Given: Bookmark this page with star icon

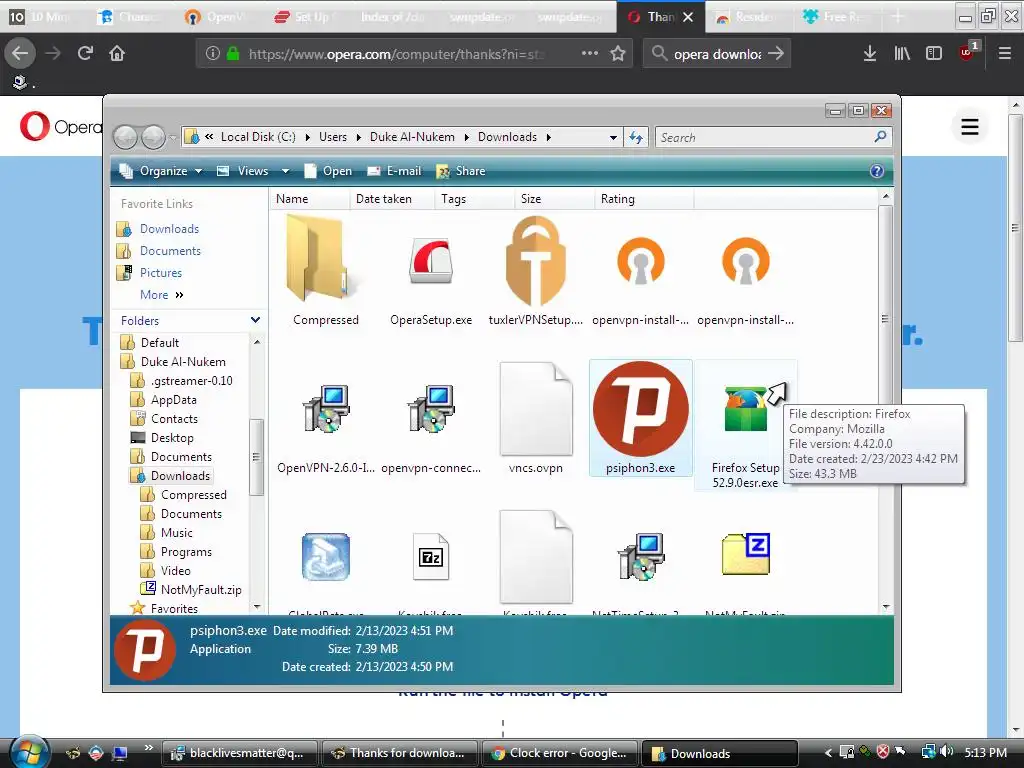Looking at the screenshot, I should [x=618, y=54].
